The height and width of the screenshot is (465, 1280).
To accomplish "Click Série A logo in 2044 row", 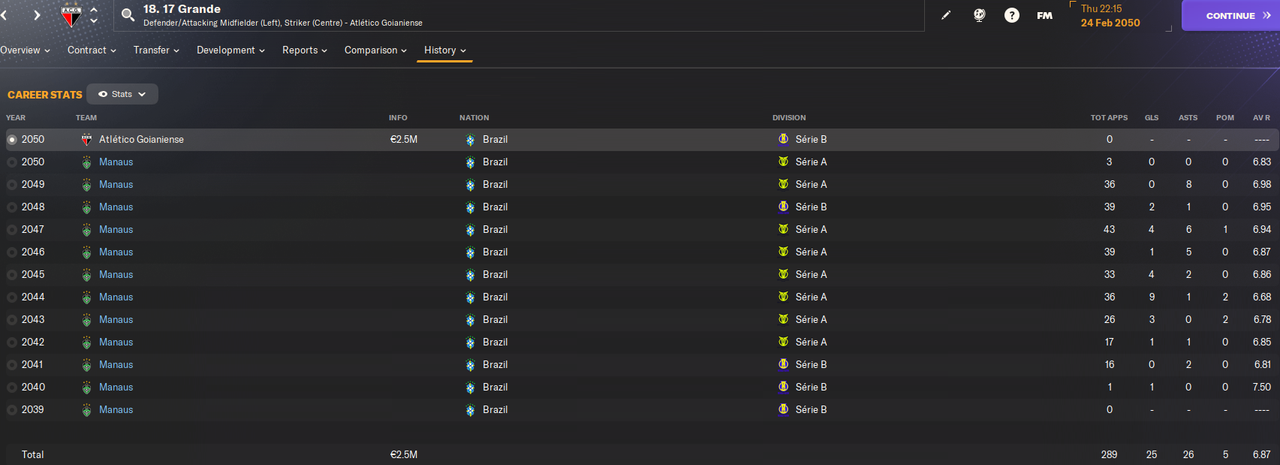I will pos(783,297).
